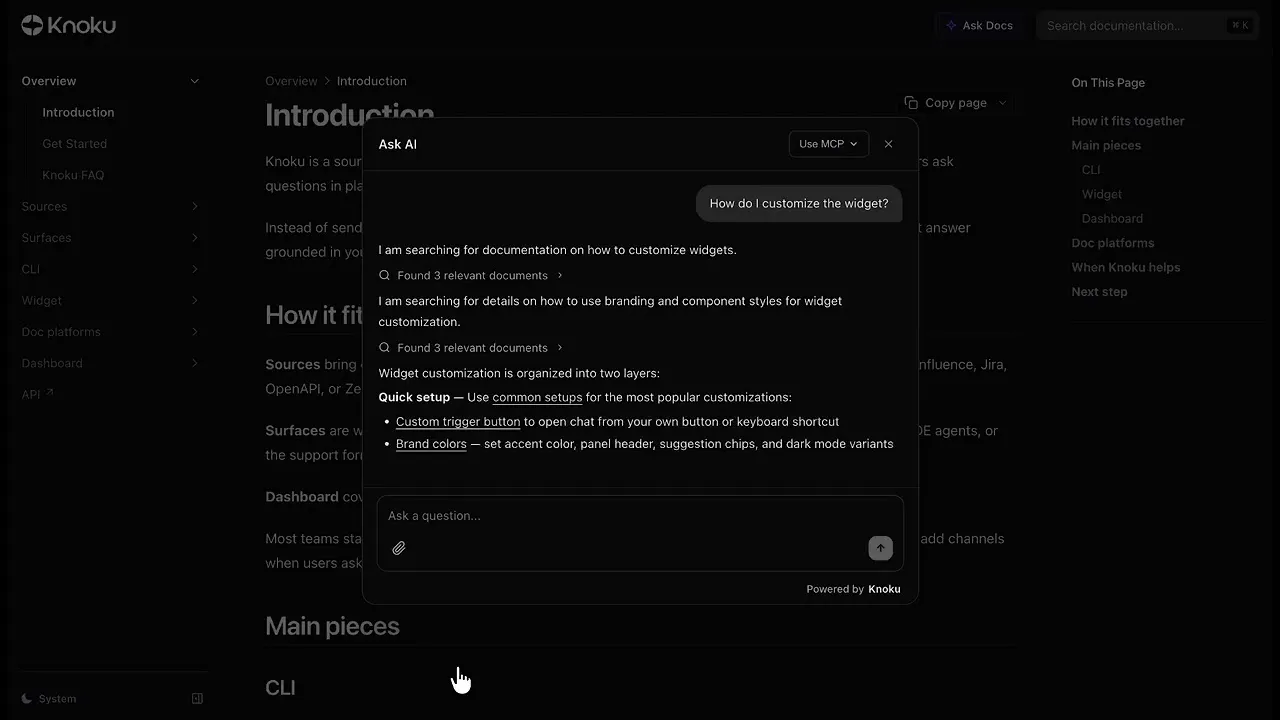Viewport: 1280px width, 720px height.
Task: Click the Knoku link in Powered by
Action: (884, 589)
